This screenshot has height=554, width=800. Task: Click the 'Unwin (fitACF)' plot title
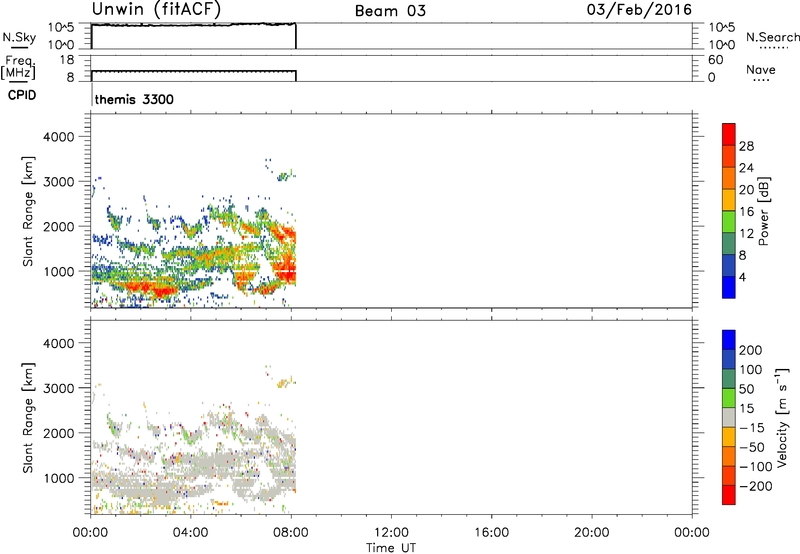coord(156,10)
